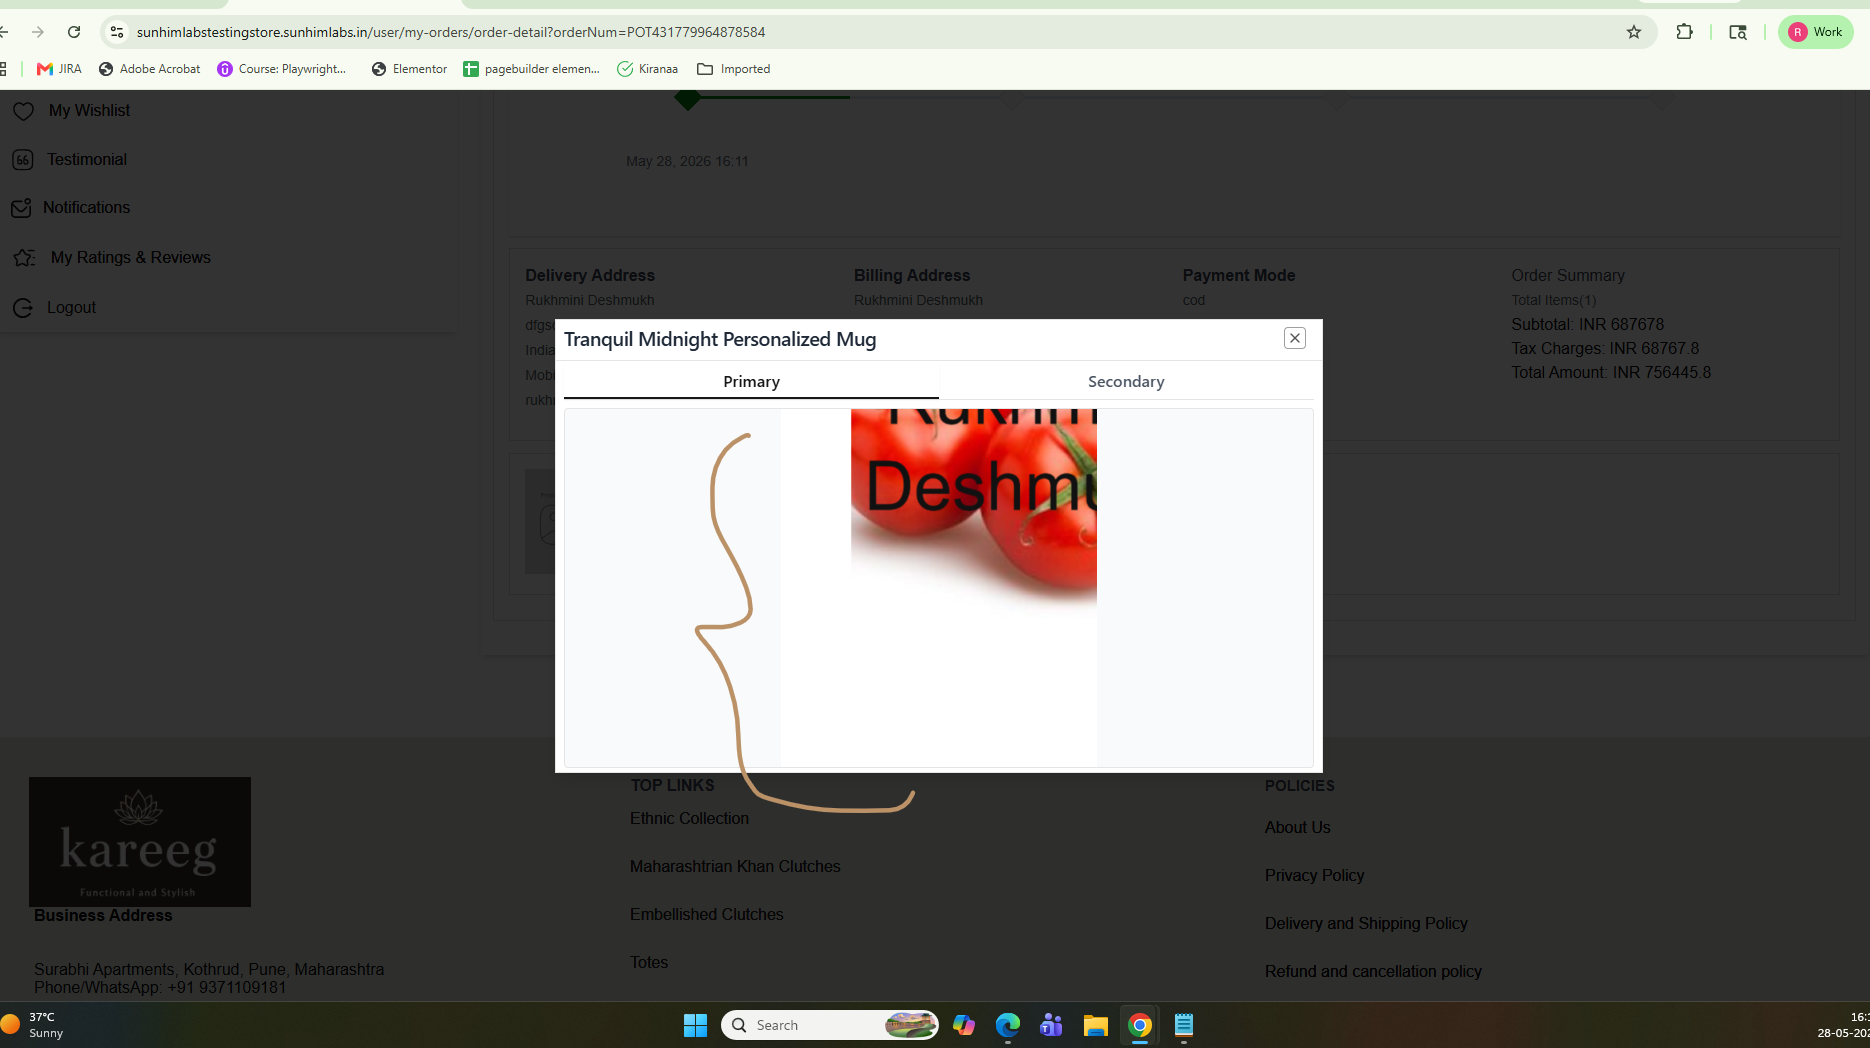The image size is (1870, 1048).
Task: Click the footer phone number '+91 9371109181'
Action: click(x=227, y=987)
